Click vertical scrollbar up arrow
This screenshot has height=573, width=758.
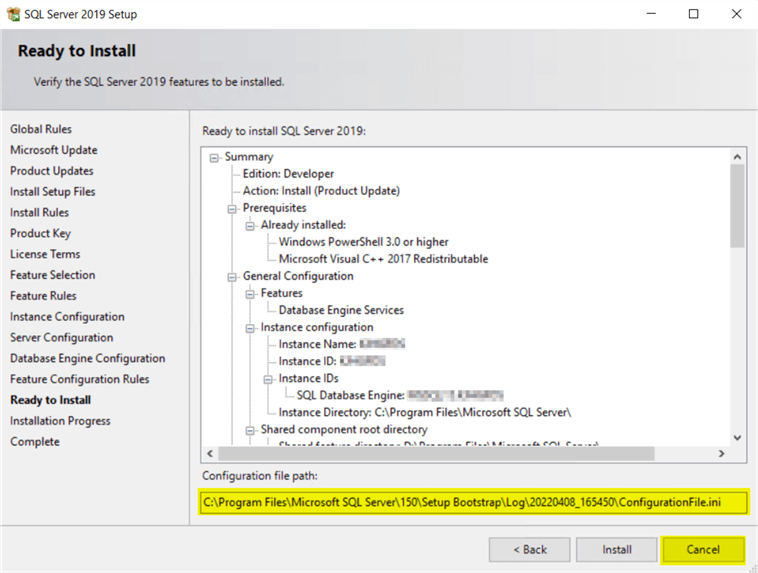737,157
